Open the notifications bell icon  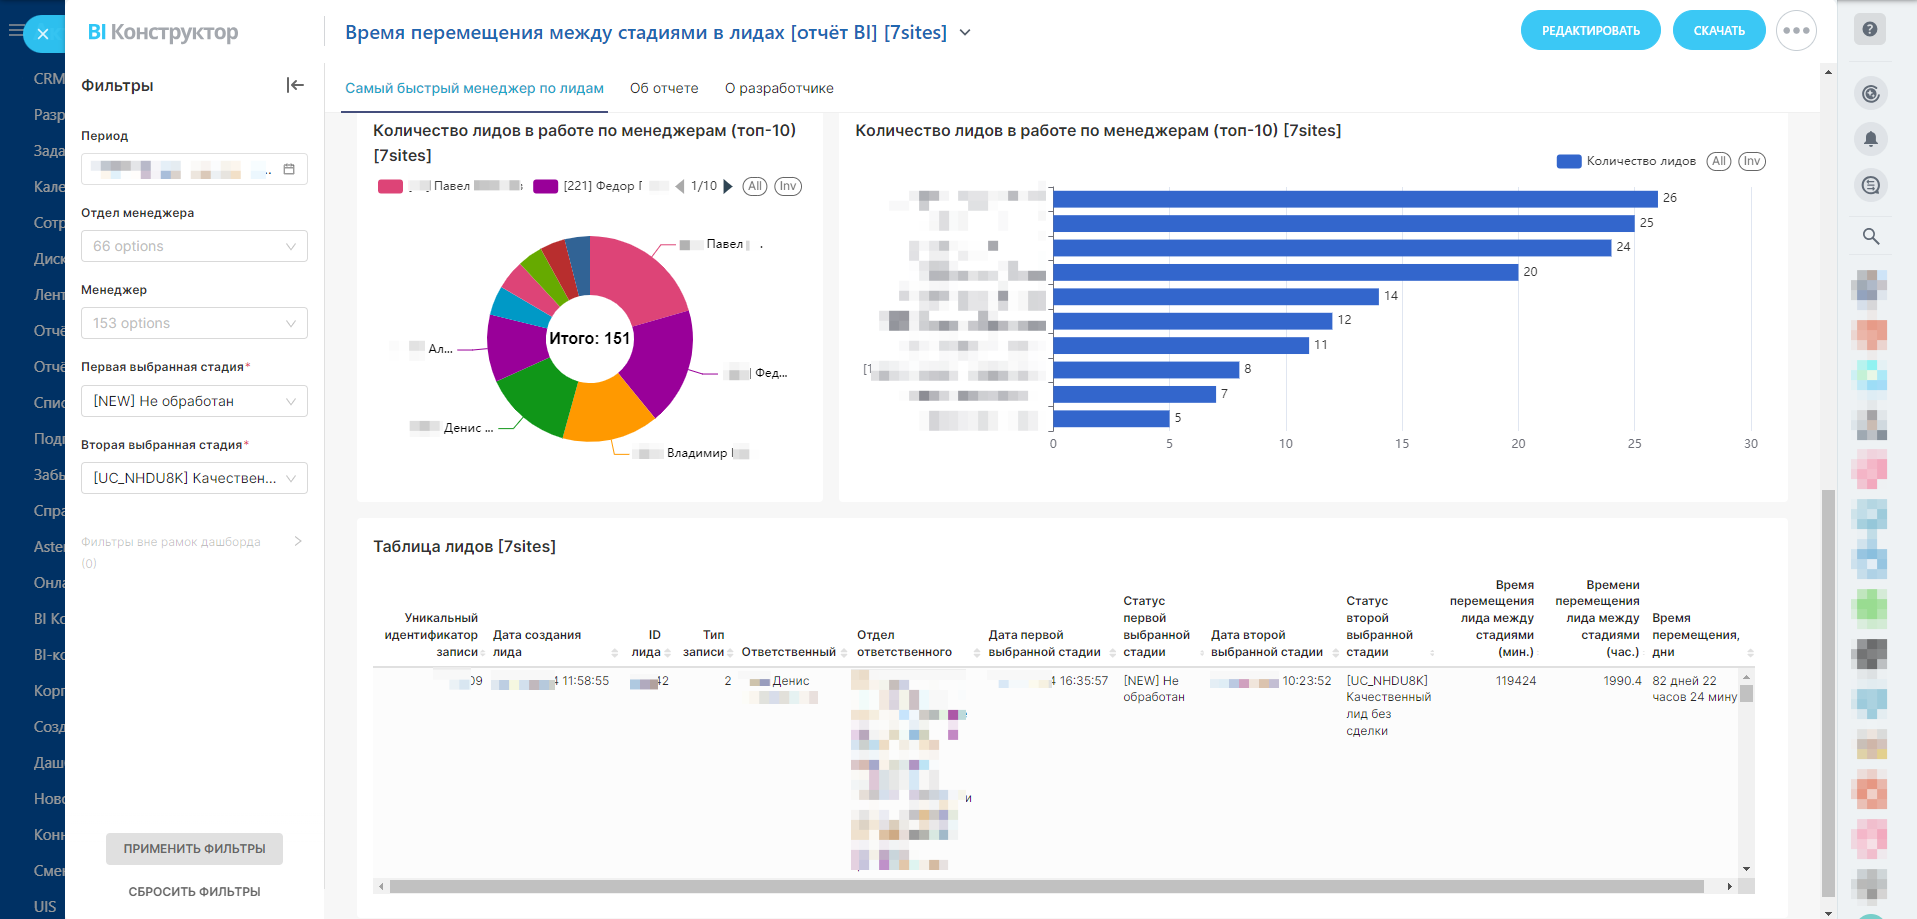point(1870,139)
